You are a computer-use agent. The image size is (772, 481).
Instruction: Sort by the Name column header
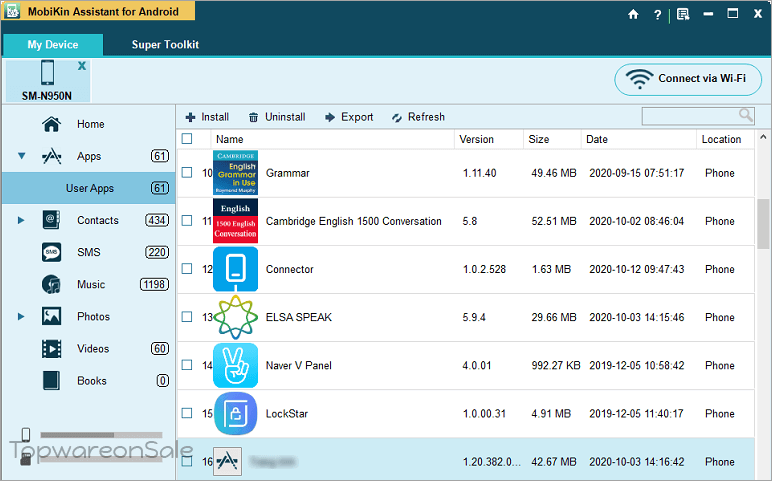[332, 139]
